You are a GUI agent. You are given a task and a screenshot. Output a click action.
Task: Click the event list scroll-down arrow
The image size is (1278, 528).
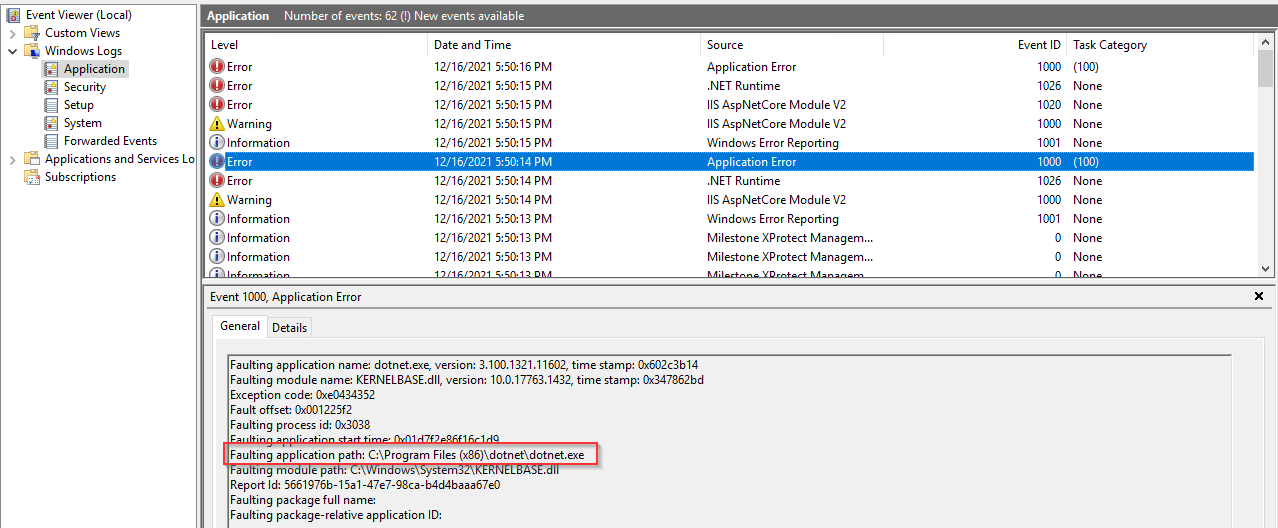(1265, 268)
